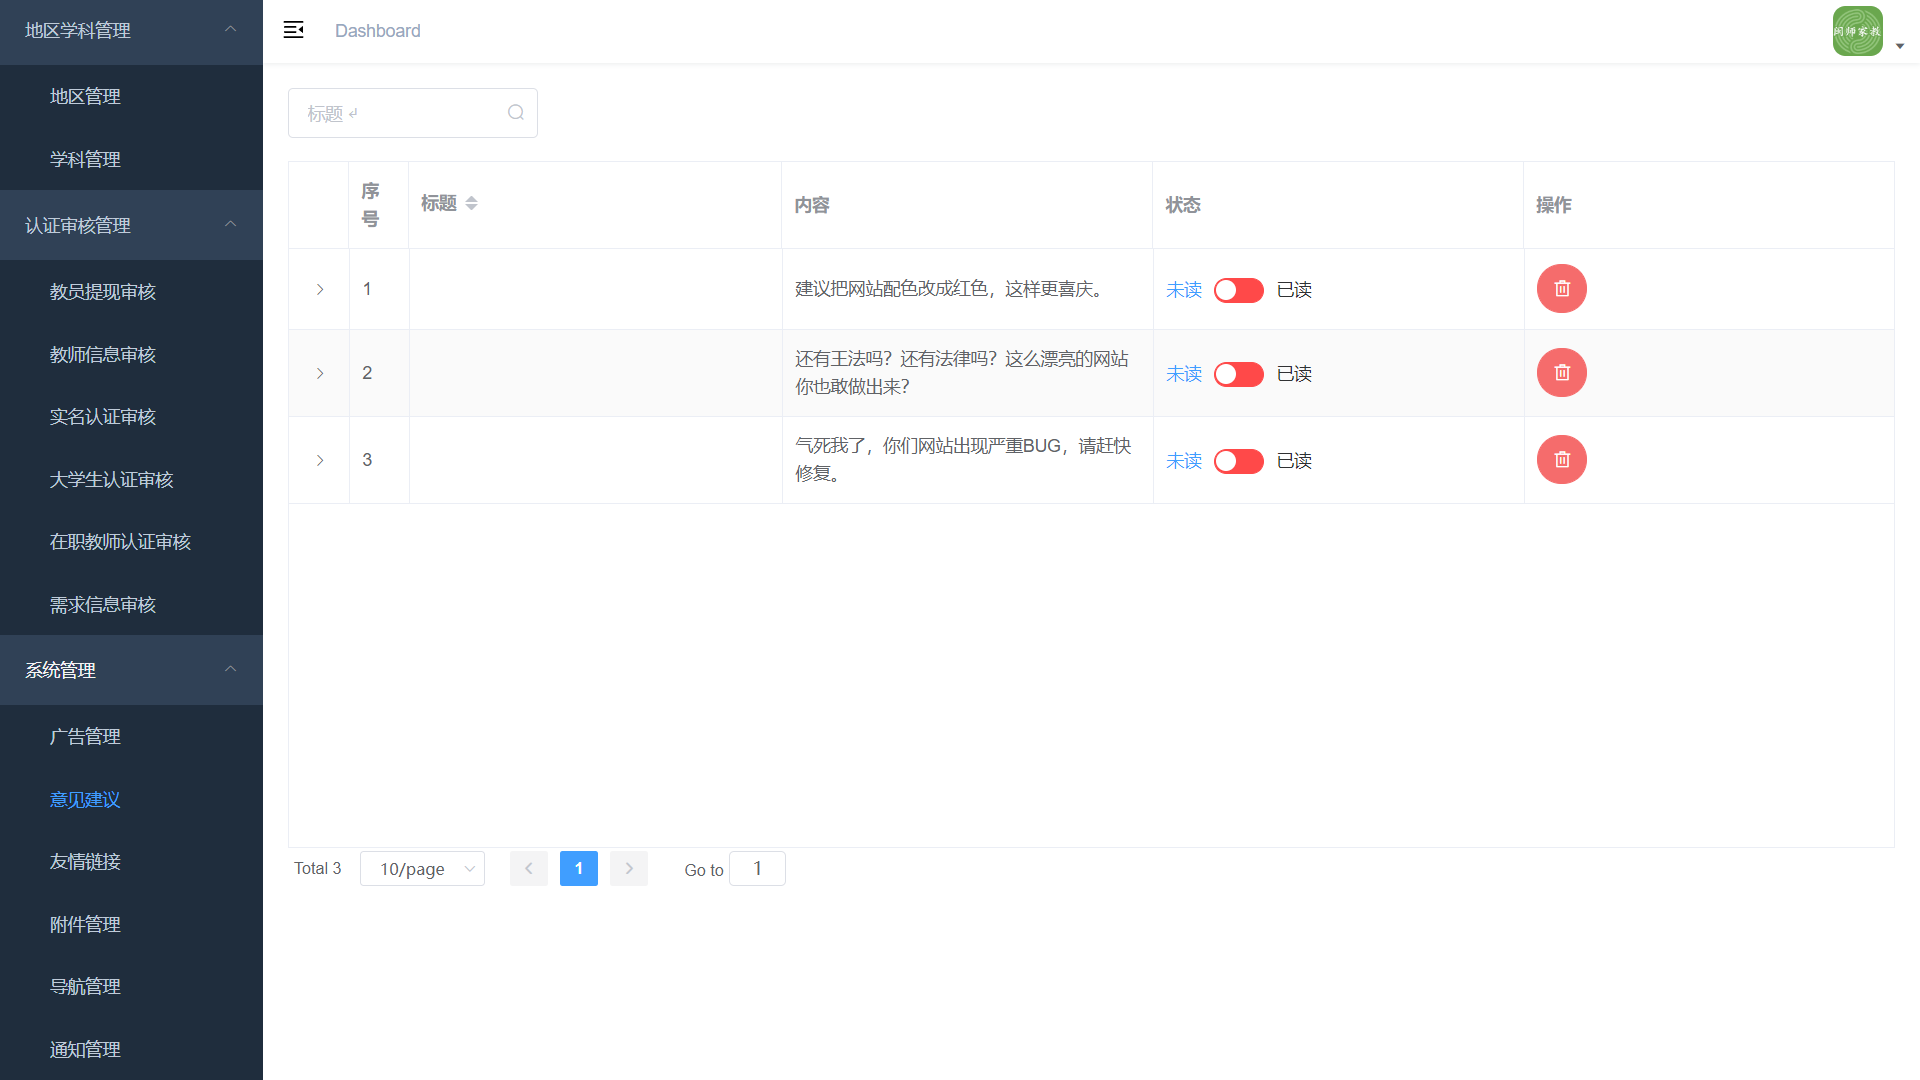The height and width of the screenshot is (1080, 1920).
Task: Click the Go to page input field
Action: click(x=757, y=869)
